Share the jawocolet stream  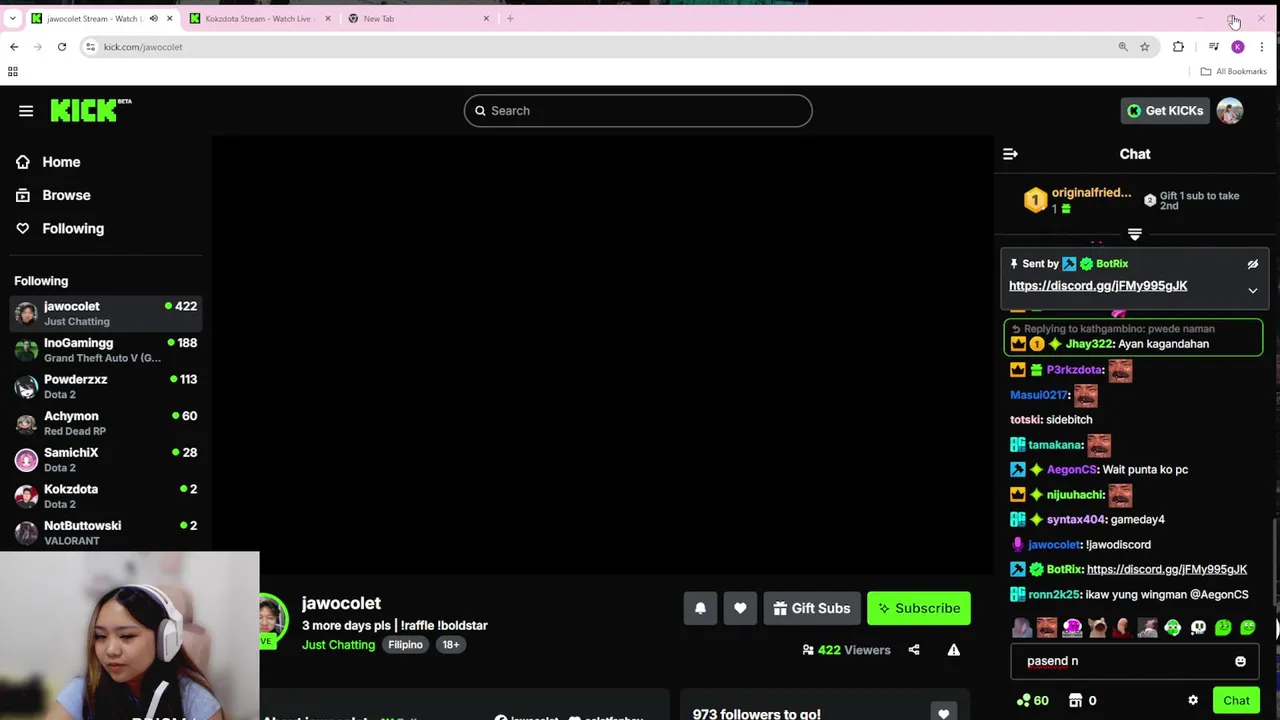pyautogui.click(x=913, y=650)
